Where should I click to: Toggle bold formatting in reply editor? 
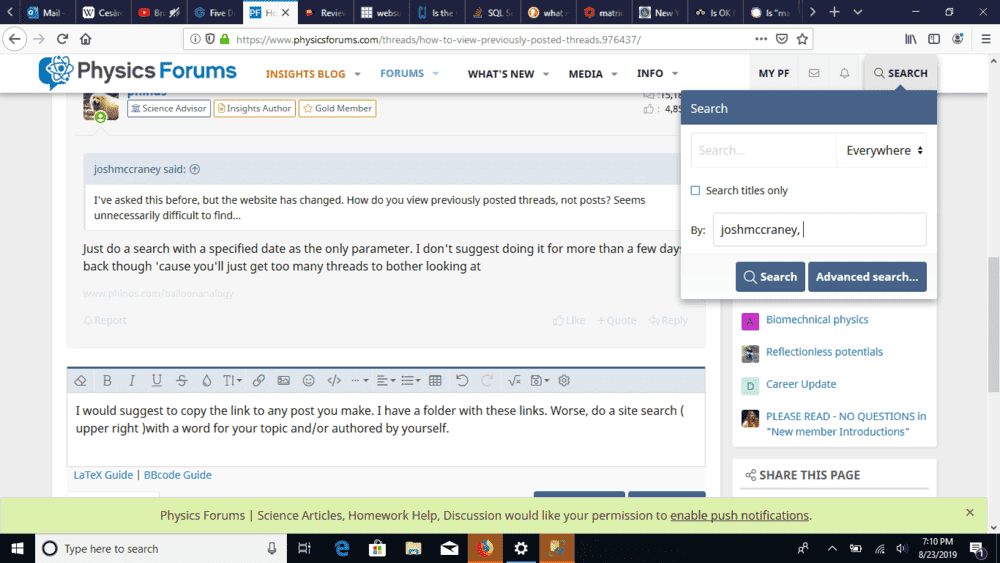point(107,381)
